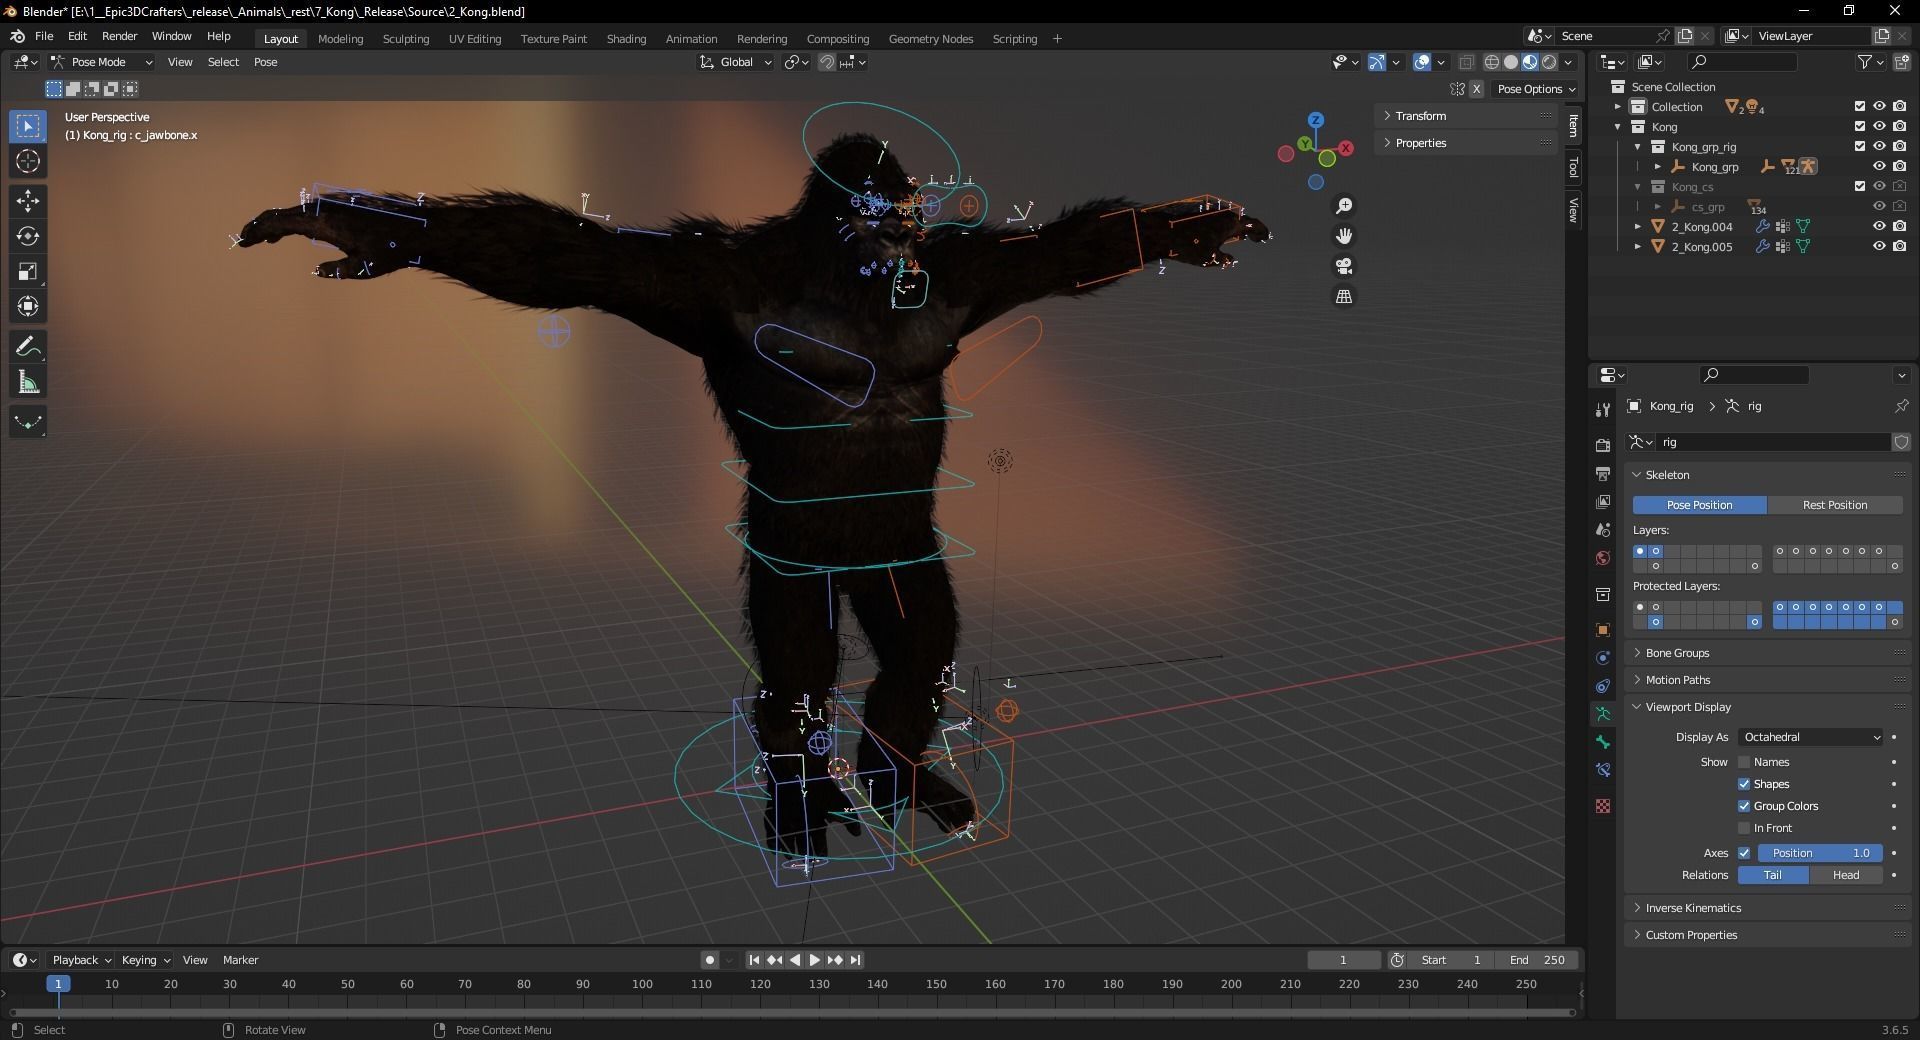Viewport: 1920px width, 1040px height.
Task: Toggle Group Colors checkbox
Action: [x=1744, y=806]
